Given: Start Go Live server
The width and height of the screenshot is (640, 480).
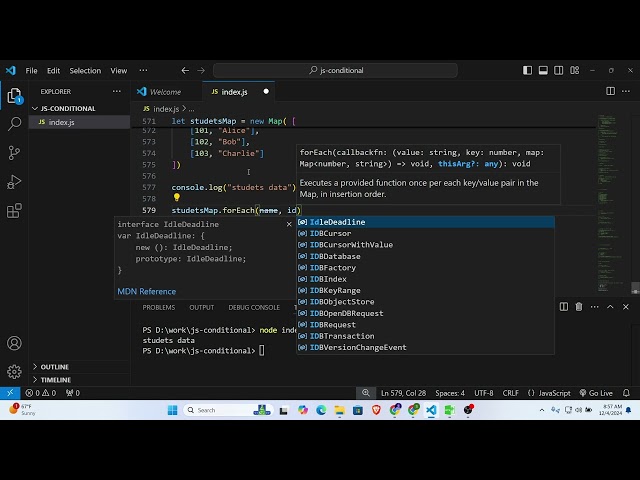Looking at the screenshot, I should [596, 393].
